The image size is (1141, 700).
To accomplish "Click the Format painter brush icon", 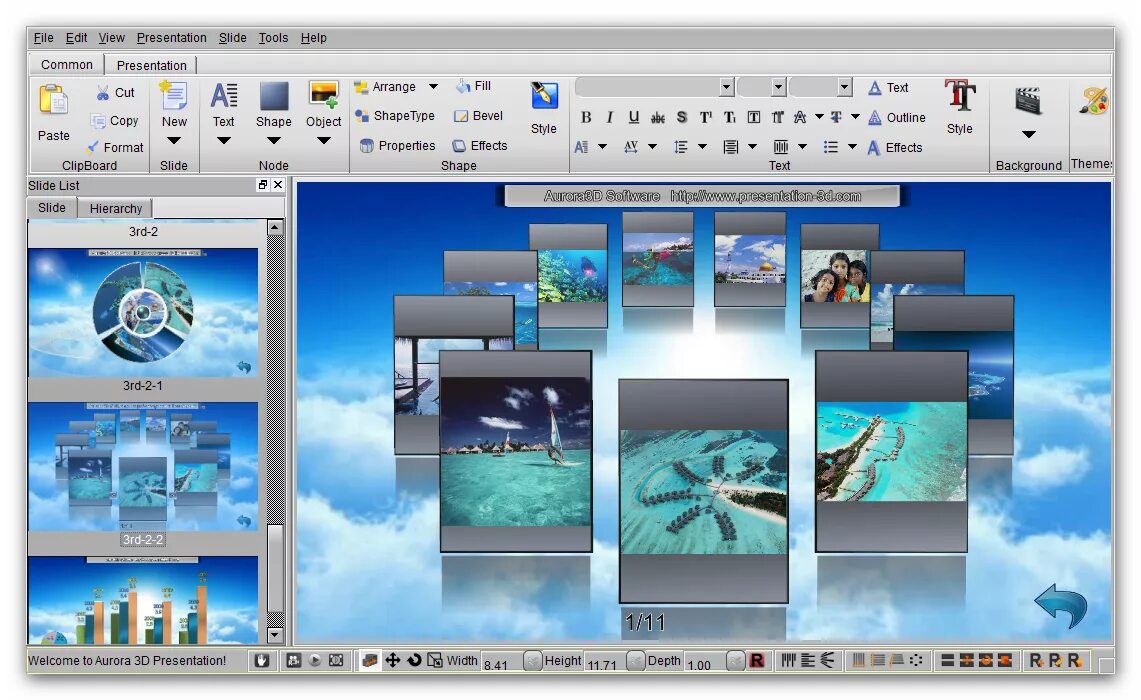I will [93, 147].
